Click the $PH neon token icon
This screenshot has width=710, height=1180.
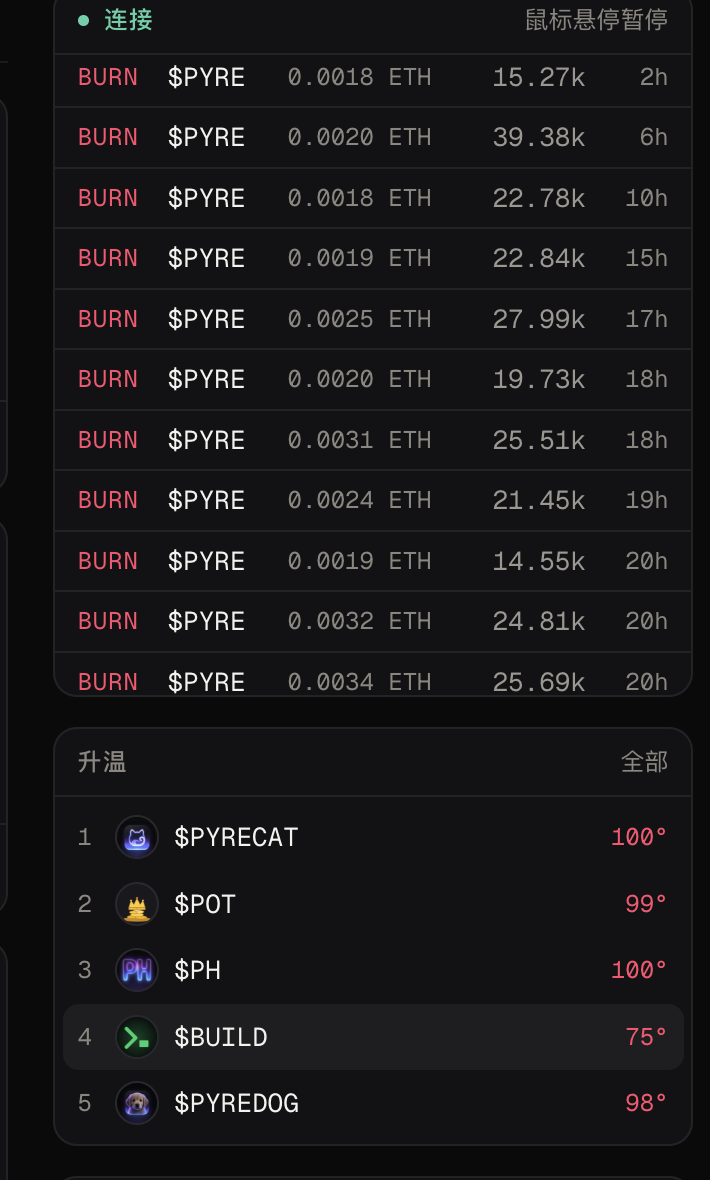[x=137, y=970]
